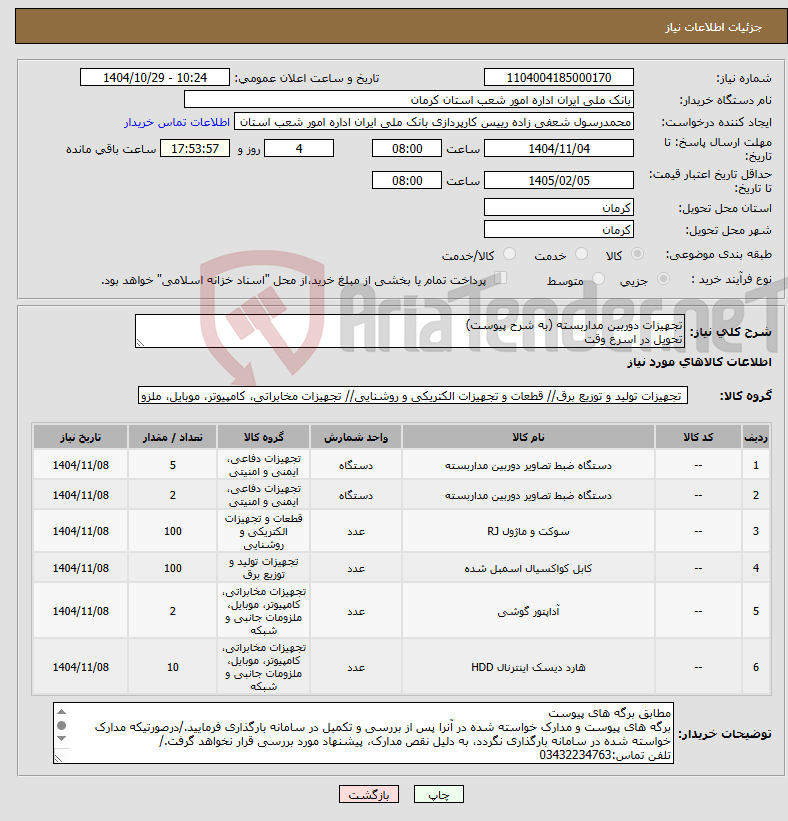Select the کالا/خدمت radio button
This screenshot has height=821, width=788.
click(x=509, y=254)
